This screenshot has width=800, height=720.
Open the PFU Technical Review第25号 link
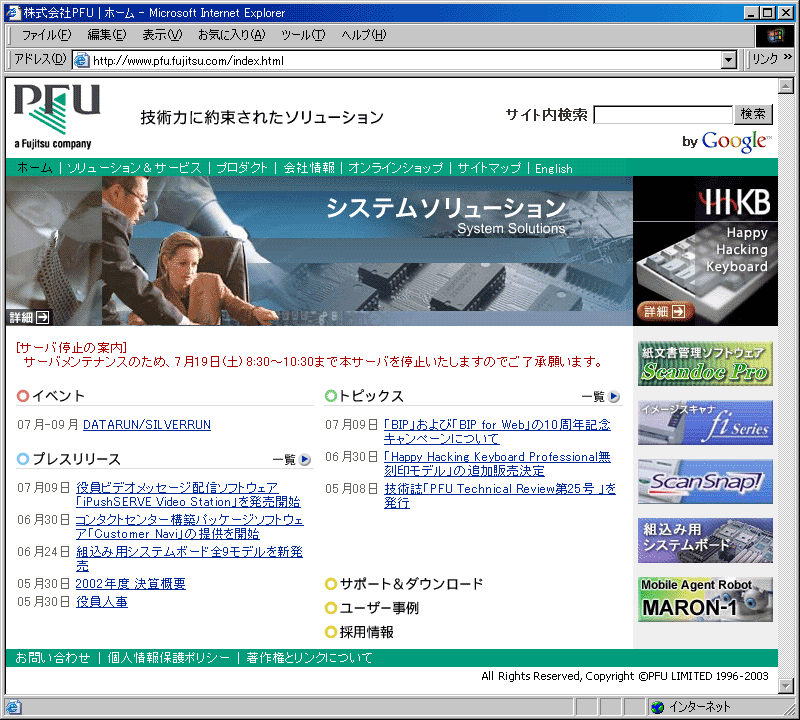500,495
